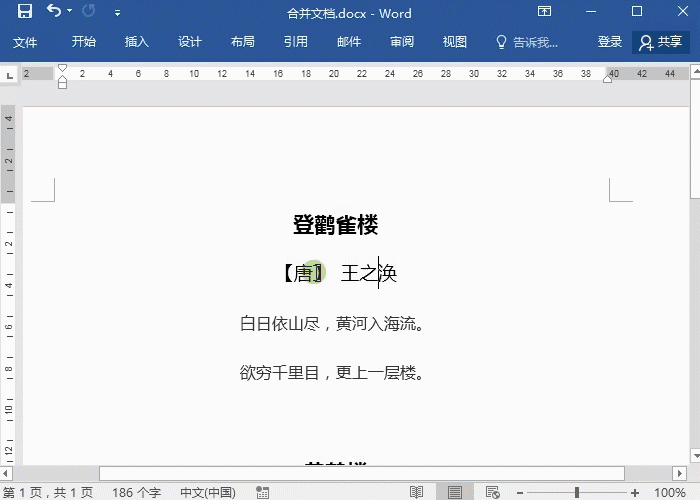Viewport: 700px width, 500px height.
Task: Click the line 欲穷千里目，更上一层楼。
Action: pyautogui.click(x=332, y=372)
